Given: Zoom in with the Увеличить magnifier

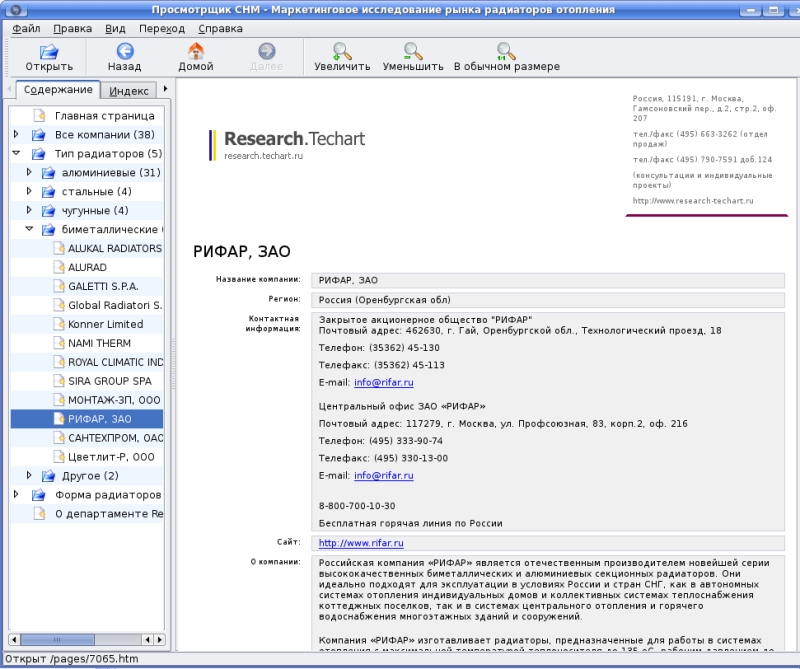Looking at the screenshot, I should 342,51.
